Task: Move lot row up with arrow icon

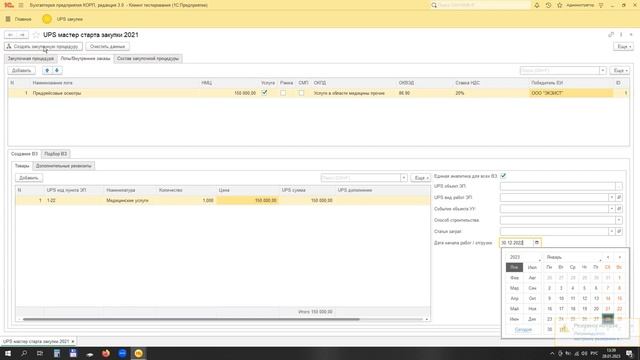Action: (x=47, y=71)
